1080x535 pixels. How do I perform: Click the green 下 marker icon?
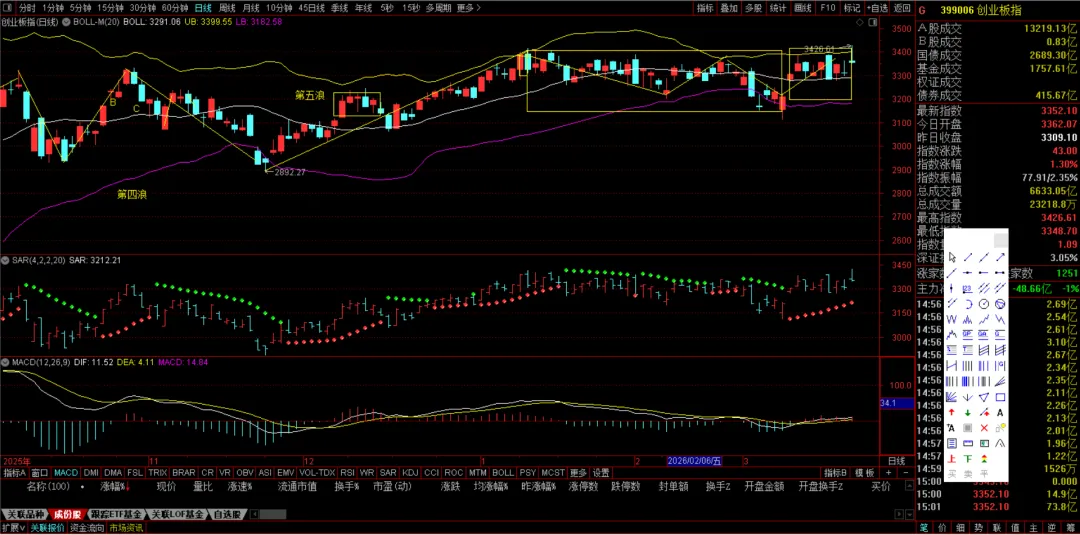tap(968, 459)
